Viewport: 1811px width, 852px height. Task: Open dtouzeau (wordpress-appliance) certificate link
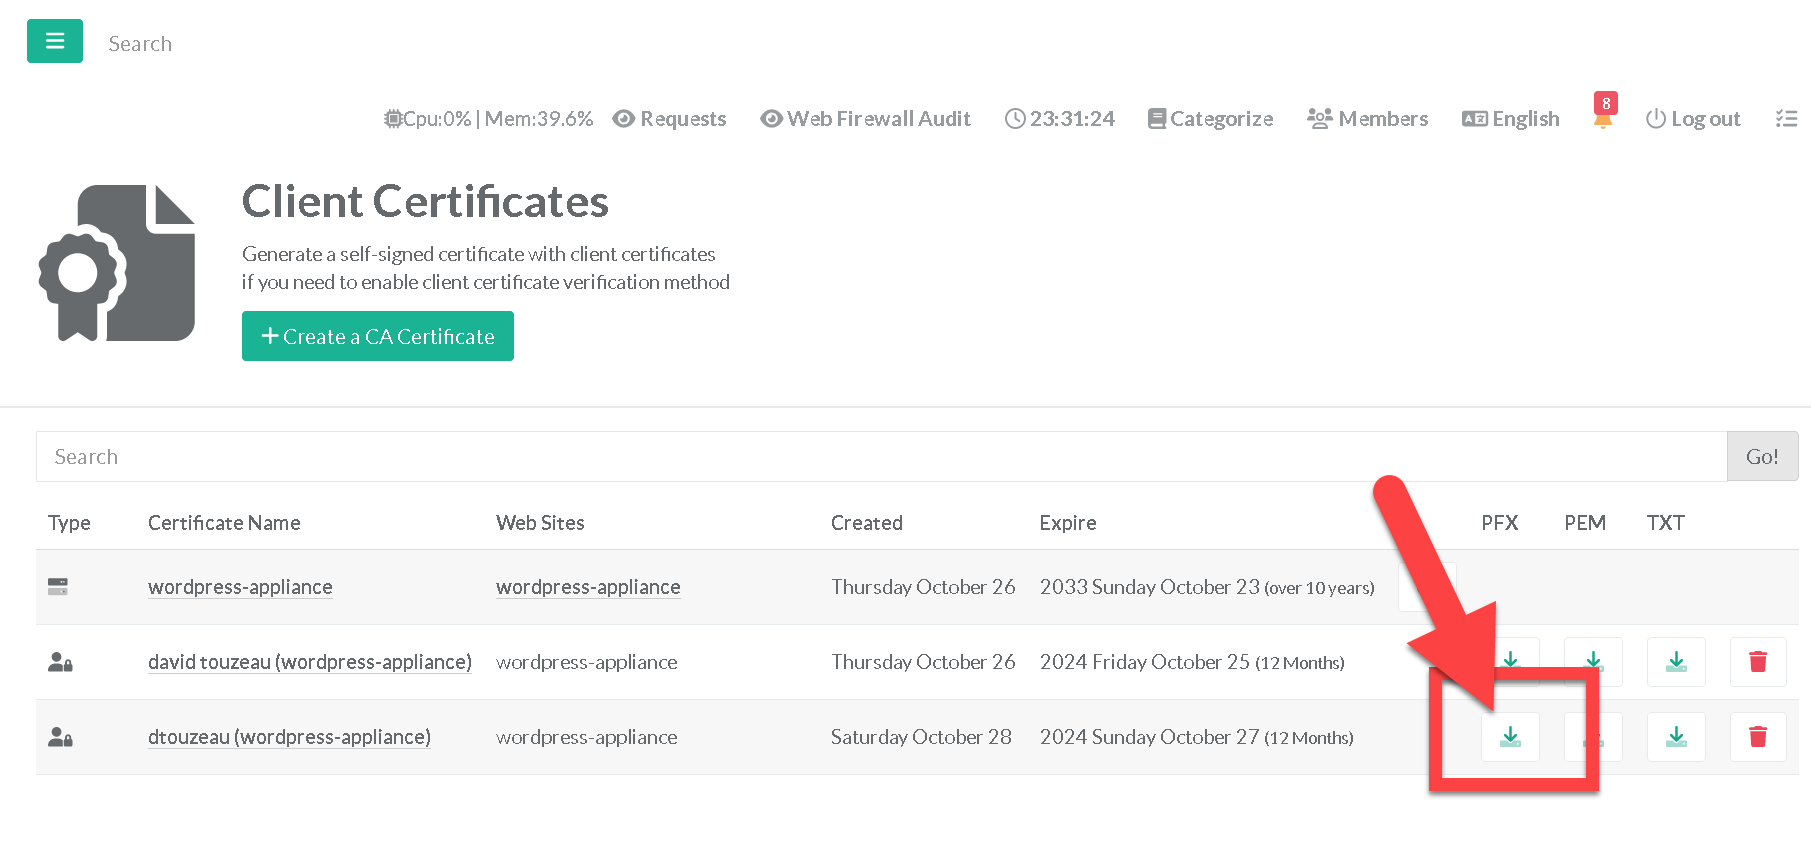(289, 737)
